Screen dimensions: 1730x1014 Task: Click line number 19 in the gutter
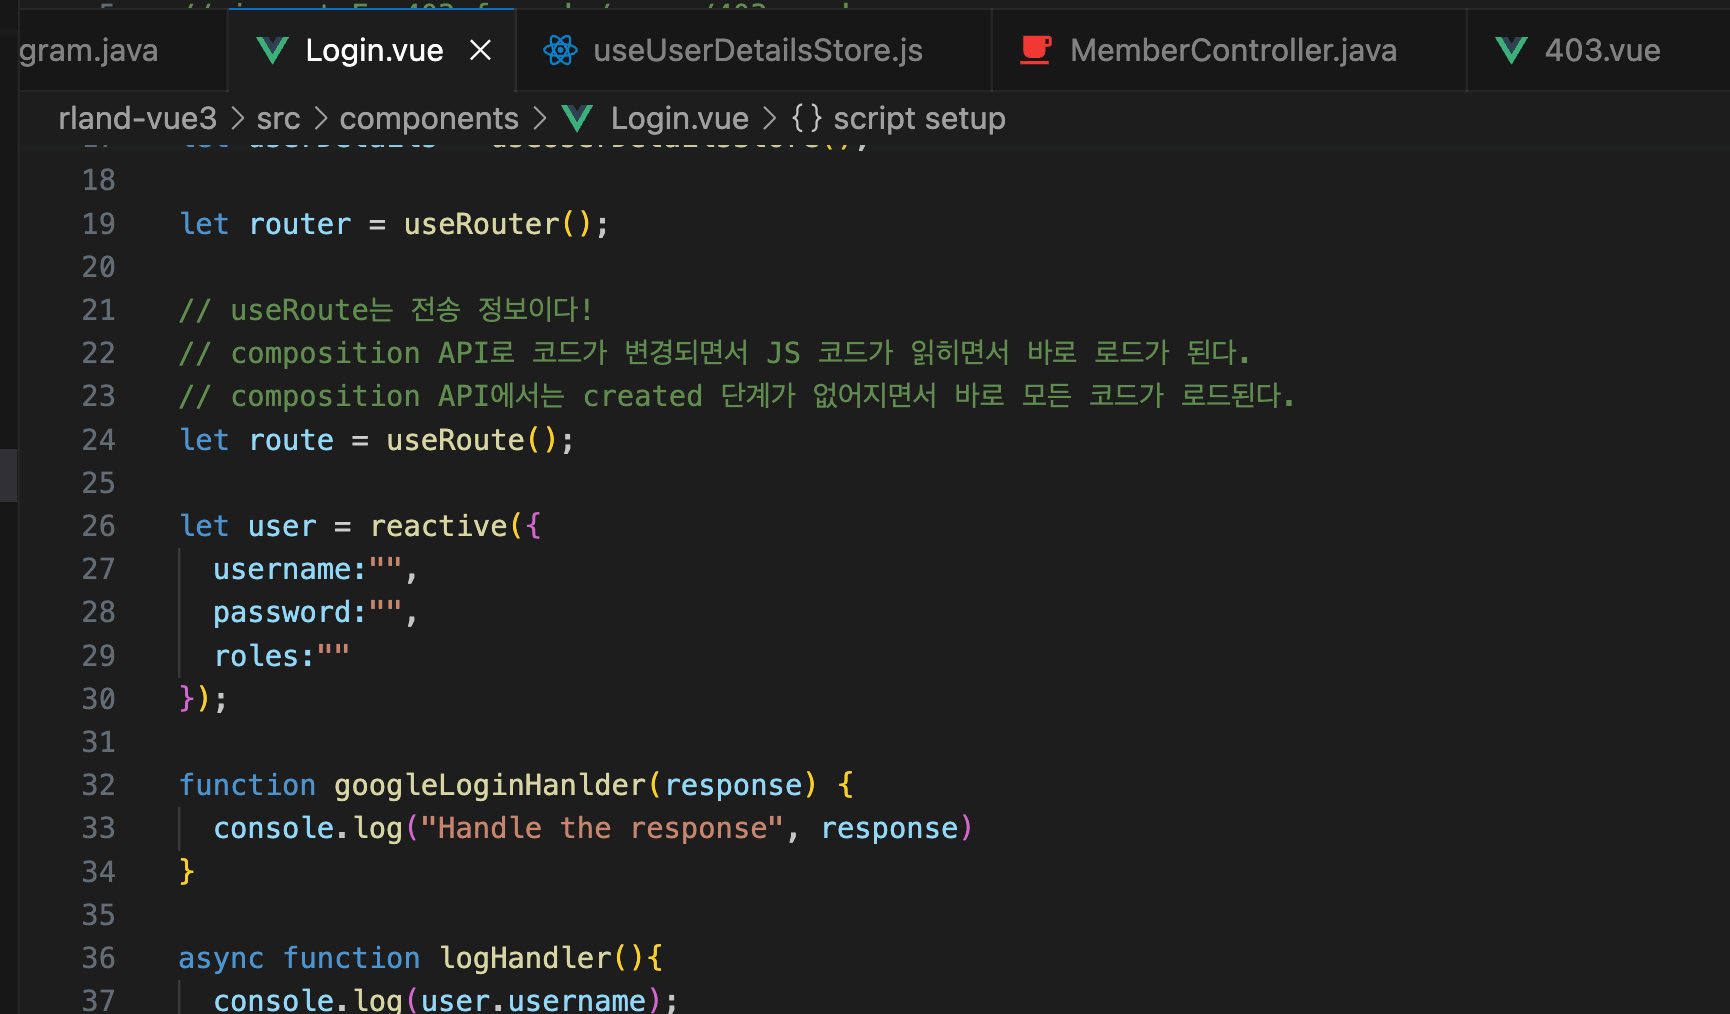click(98, 224)
